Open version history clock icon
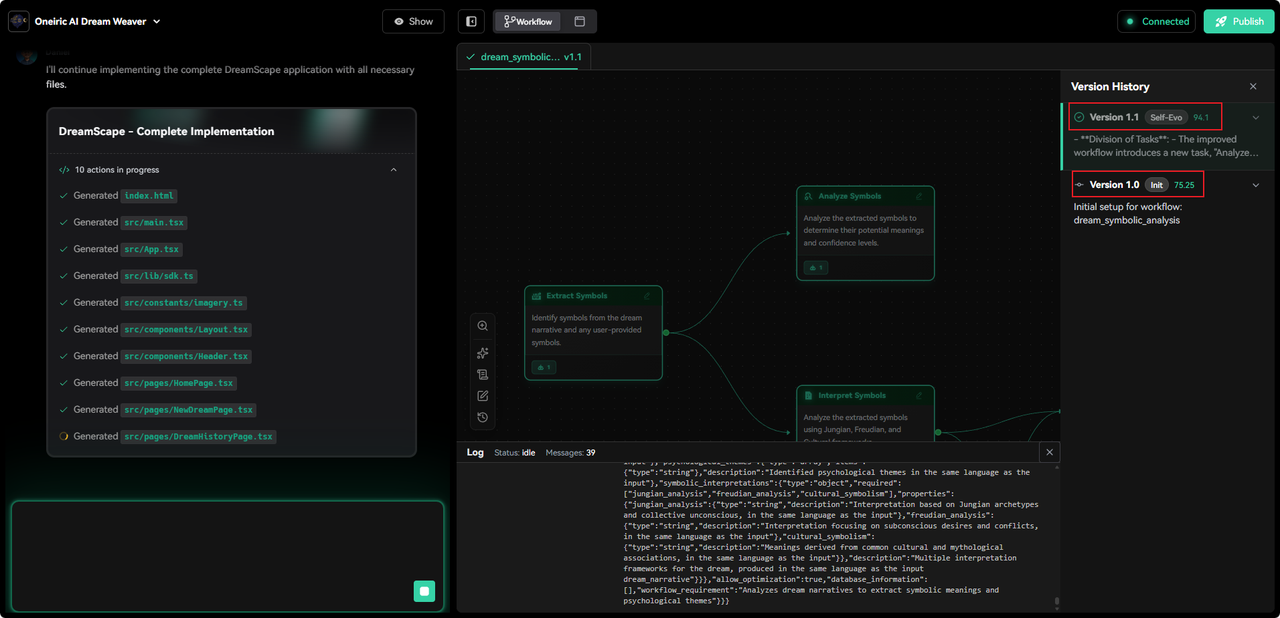 [483, 417]
